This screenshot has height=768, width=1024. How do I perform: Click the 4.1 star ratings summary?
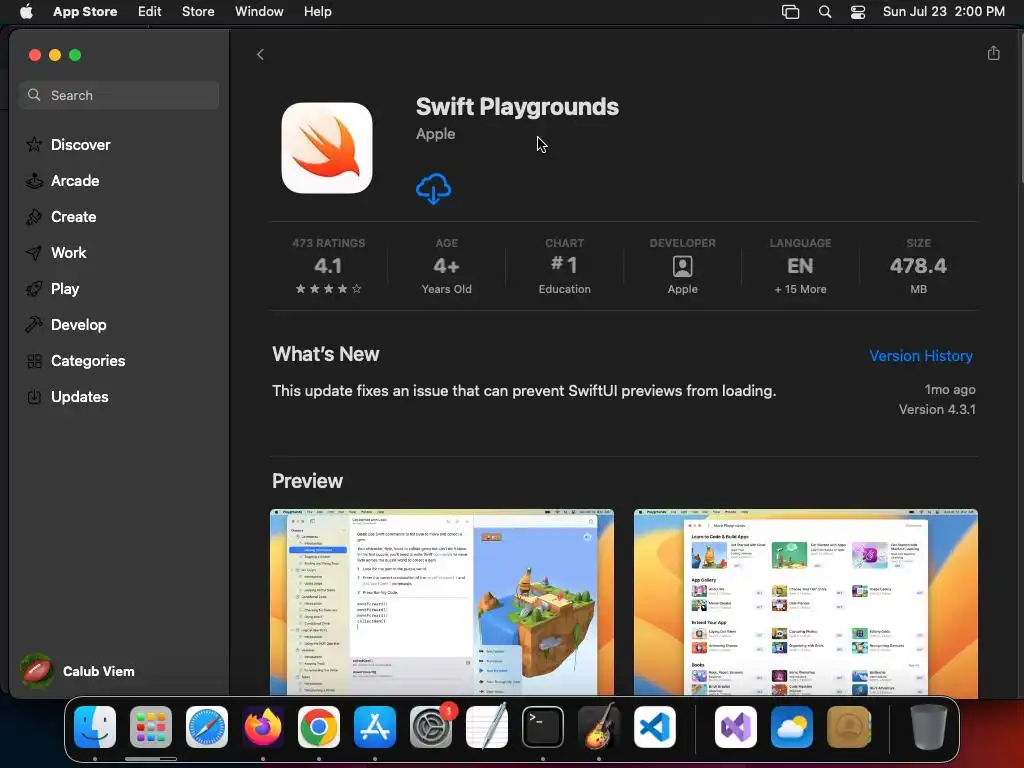(328, 266)
